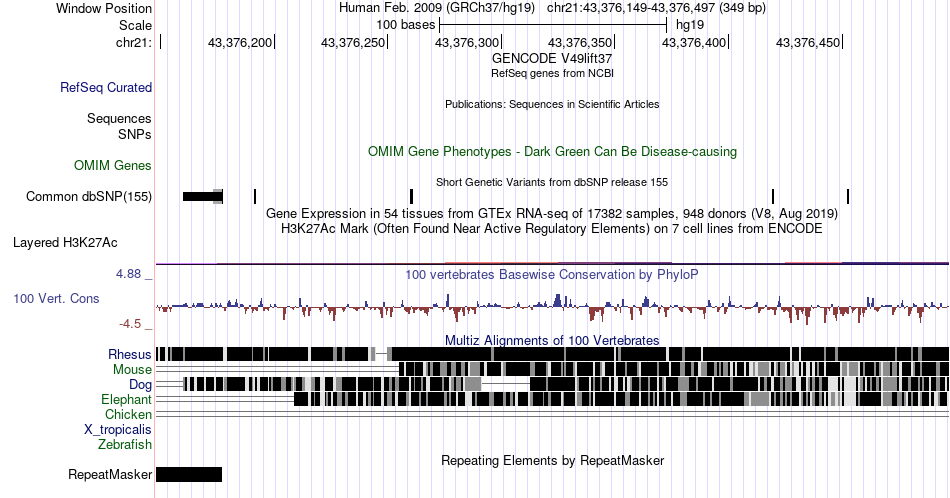Click Publications: Sequences in Scientific Articles title
The image size is (950, 498).
click(552, 104)
